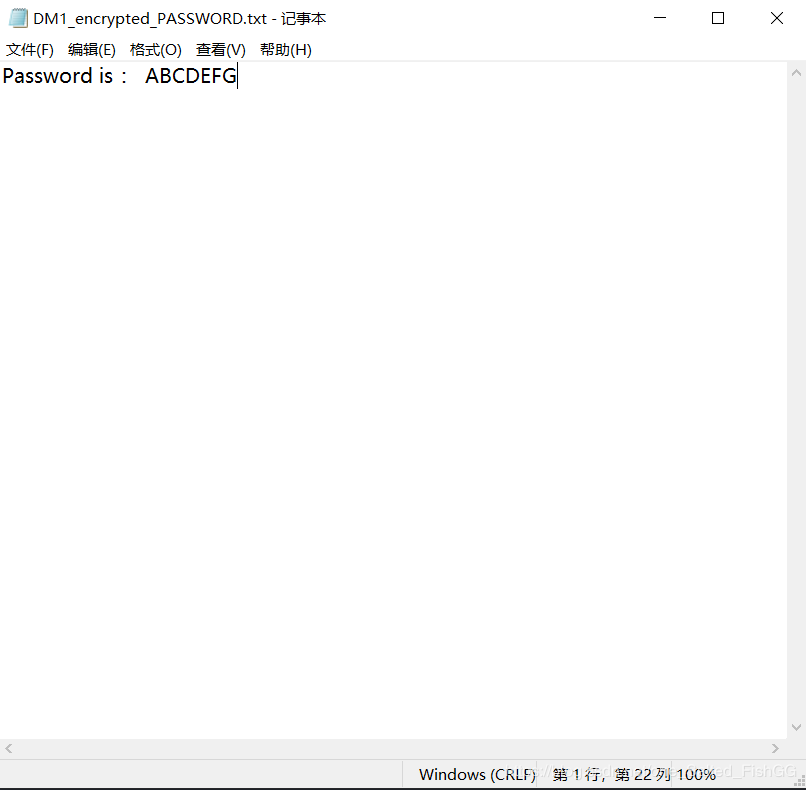
Task: Click the Notepad icon in the title bar
Action: tap(16, 17)
